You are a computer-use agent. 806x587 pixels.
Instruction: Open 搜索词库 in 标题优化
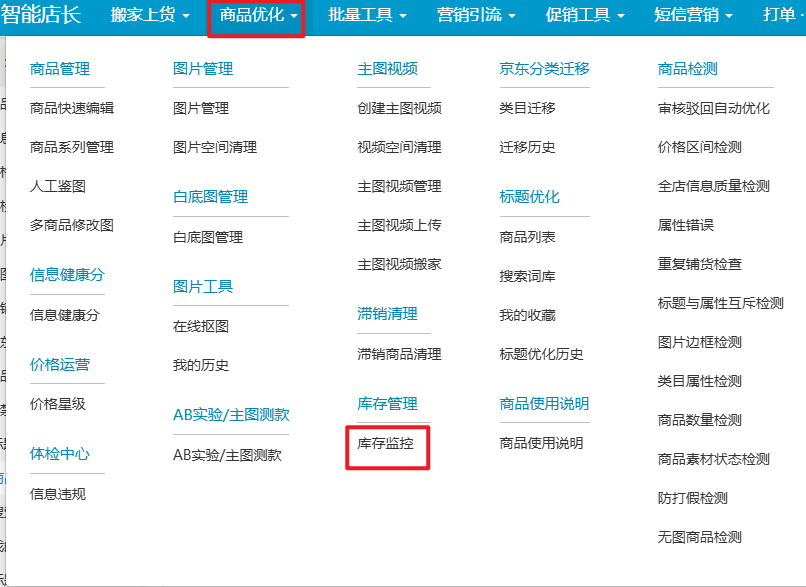pyautogui.click(x=528, y=276)
